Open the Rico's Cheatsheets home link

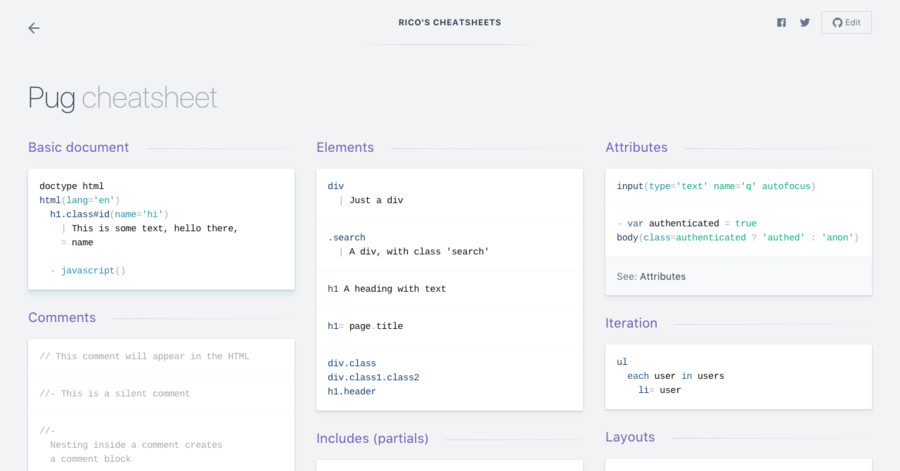tap(450, 22)
